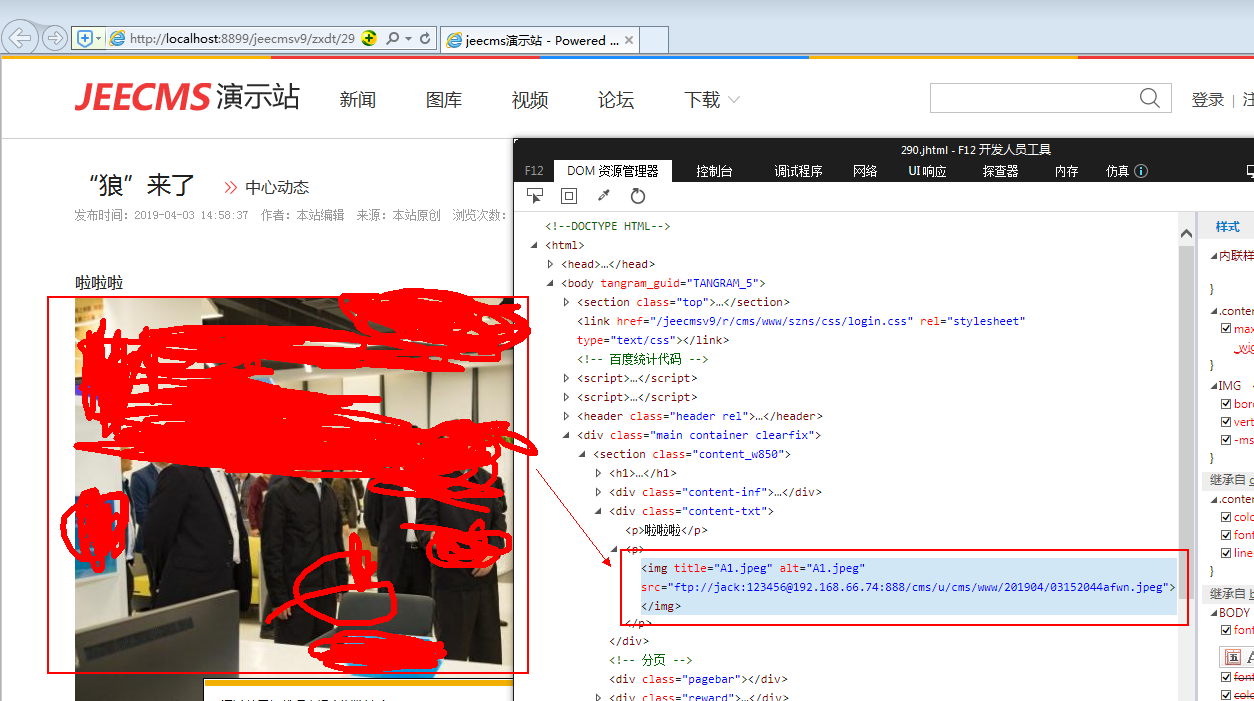Open the 新闻 navigation link

(x=357, y=100)
